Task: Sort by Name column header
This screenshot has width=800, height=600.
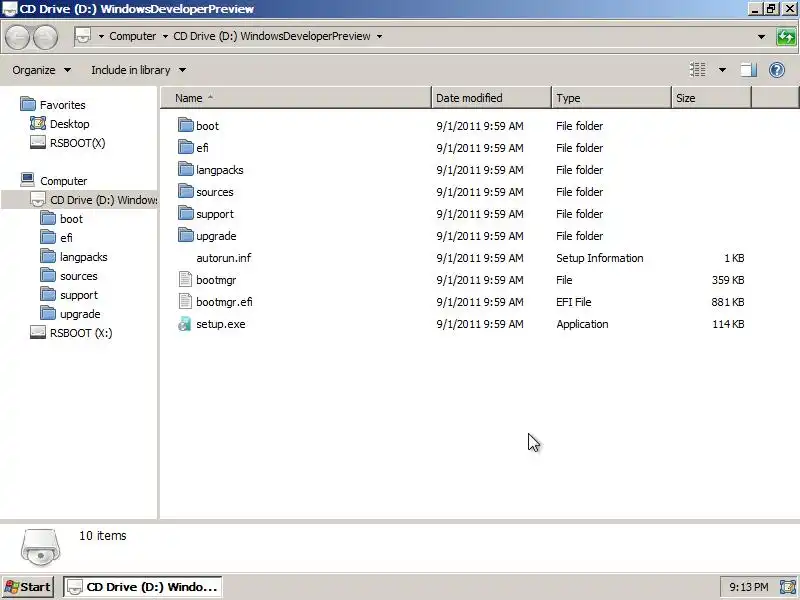Action: [296, 98]
